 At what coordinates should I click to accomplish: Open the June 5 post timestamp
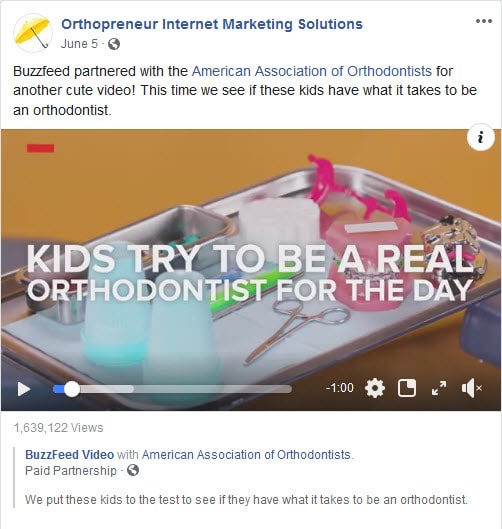tap(79, 44)
